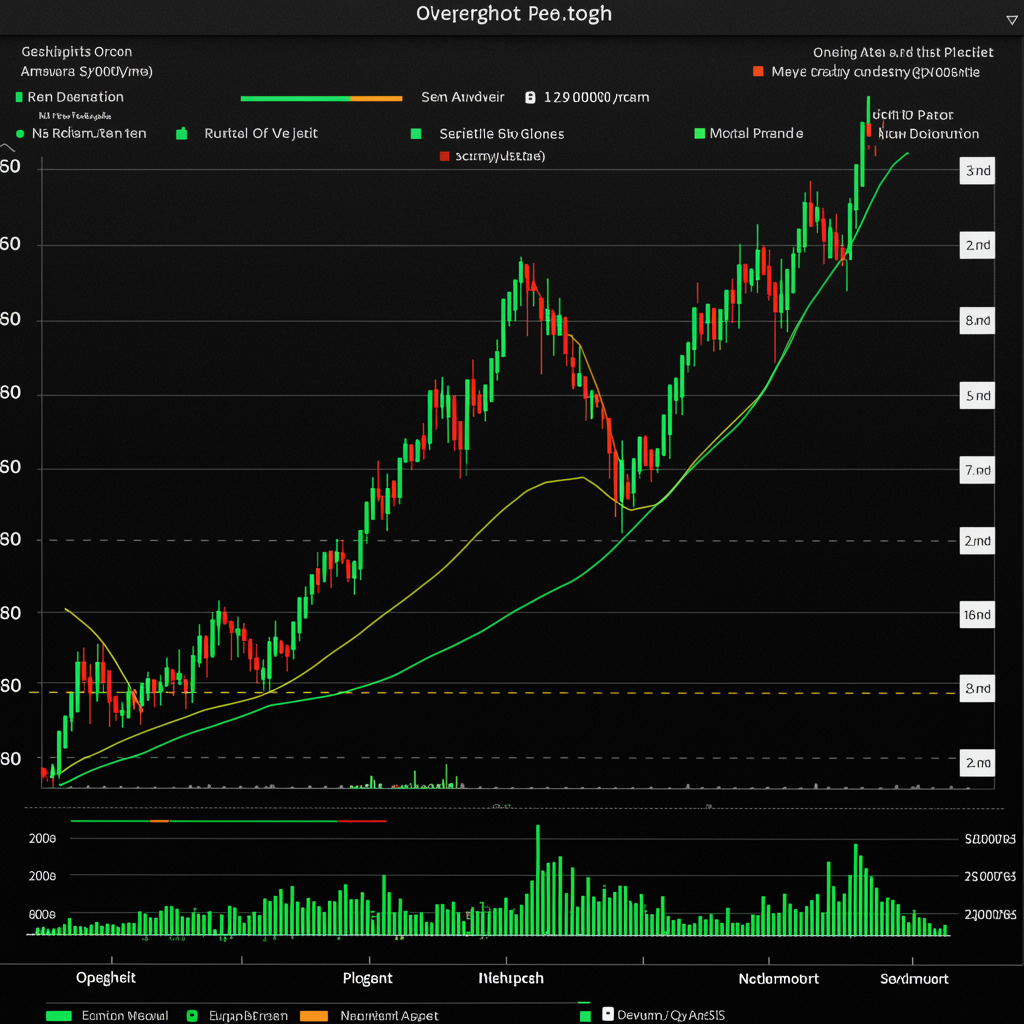Click the '2.md' price tag on the dashed line
1024x1024 pixels.
(977, 541)
